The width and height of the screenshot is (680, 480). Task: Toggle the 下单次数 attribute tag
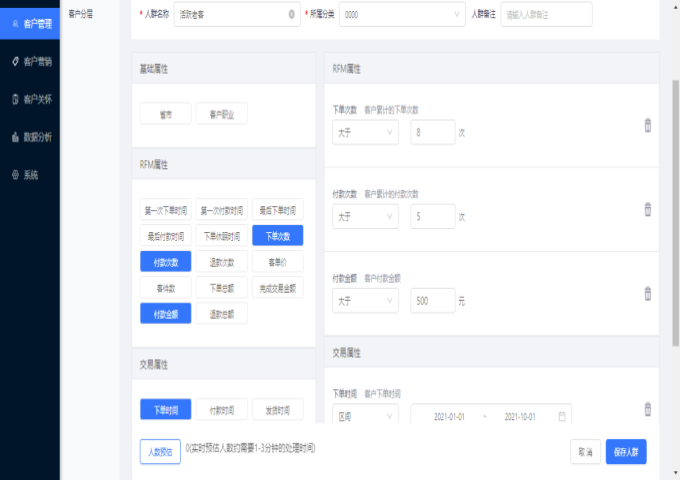277,236
